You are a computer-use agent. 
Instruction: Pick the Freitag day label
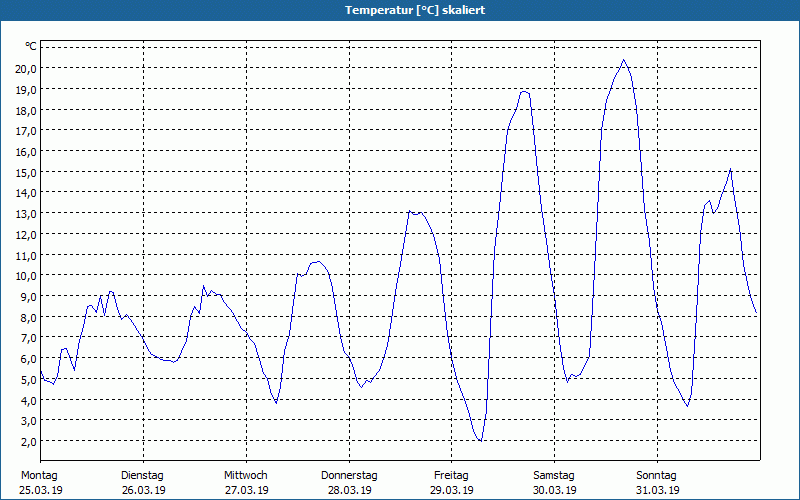451,475
